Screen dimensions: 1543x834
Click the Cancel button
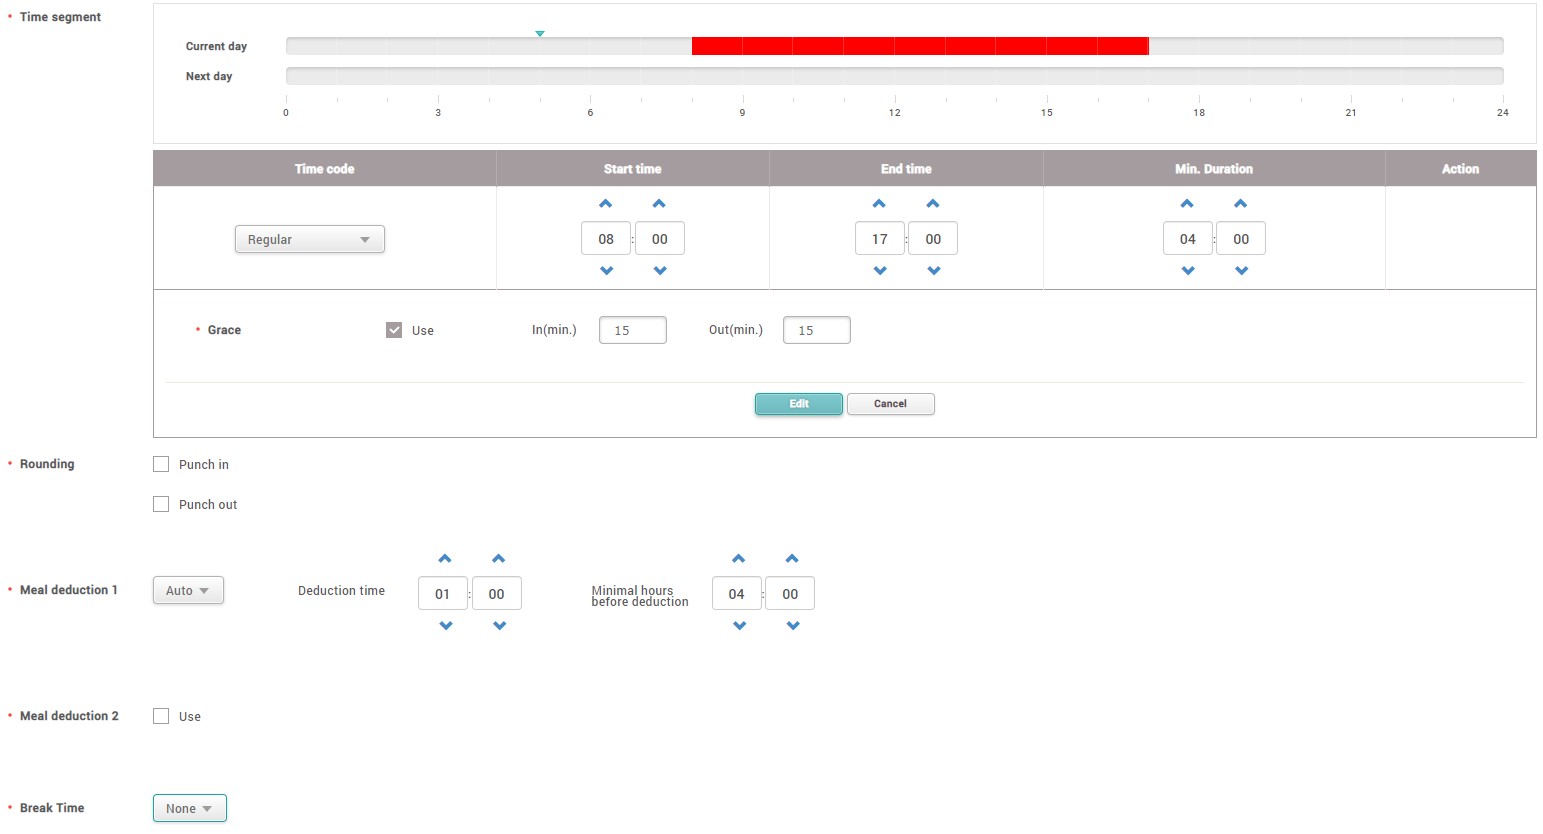[x=890, y=404]
